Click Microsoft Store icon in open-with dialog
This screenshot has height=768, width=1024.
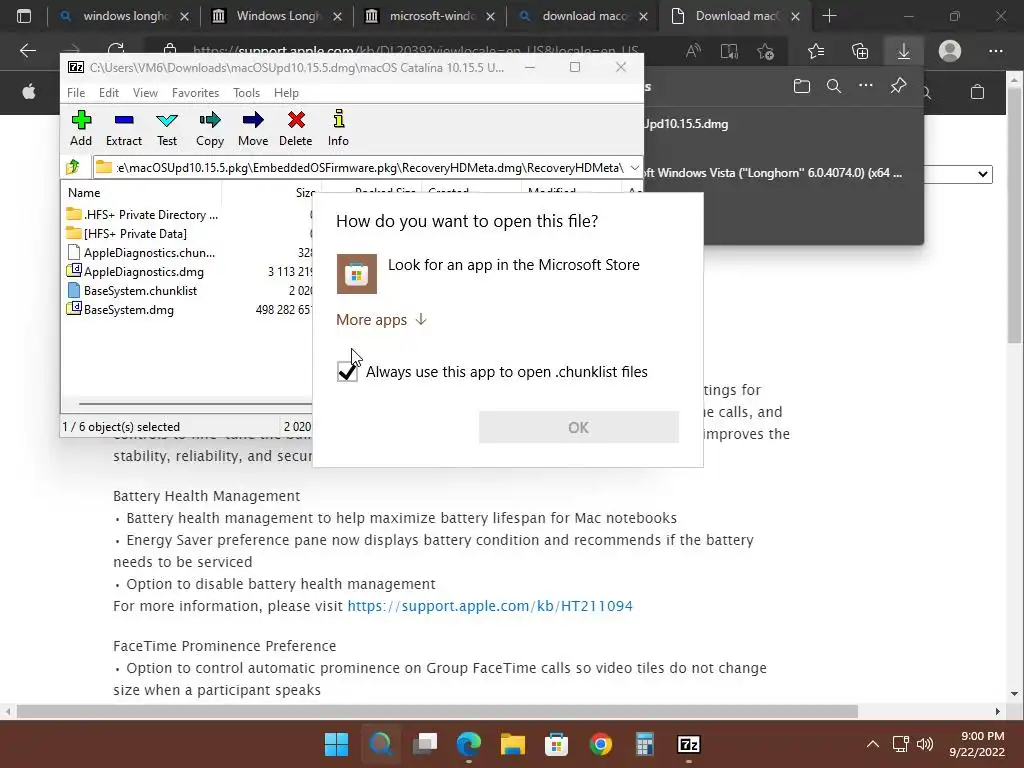pos(357,274)
